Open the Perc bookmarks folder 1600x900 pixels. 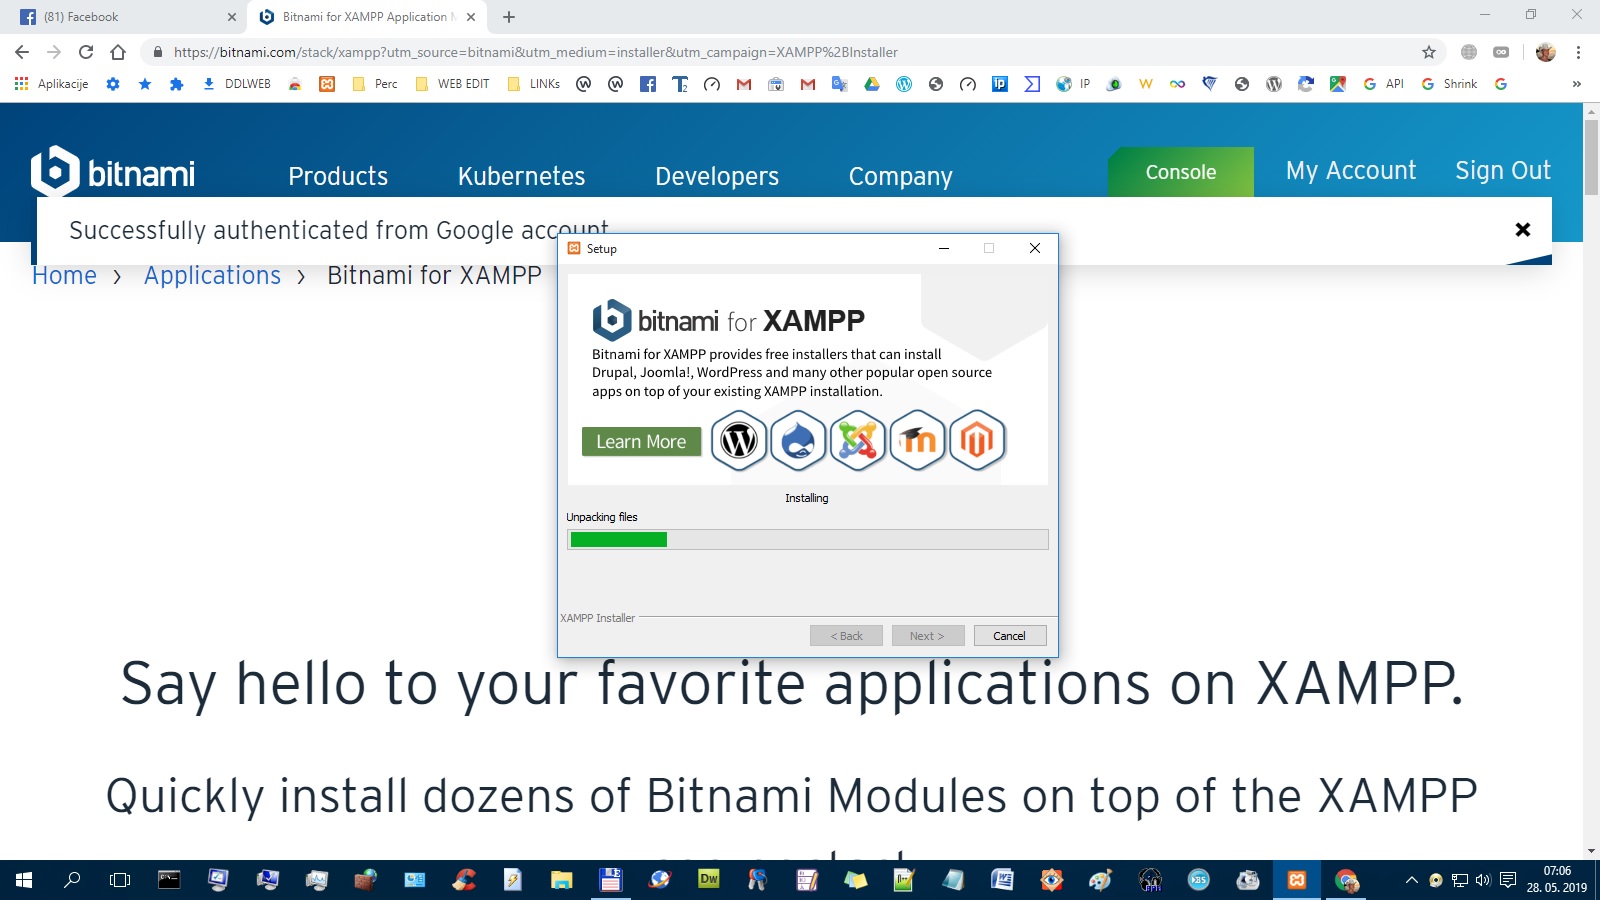[x=375, y=84]
